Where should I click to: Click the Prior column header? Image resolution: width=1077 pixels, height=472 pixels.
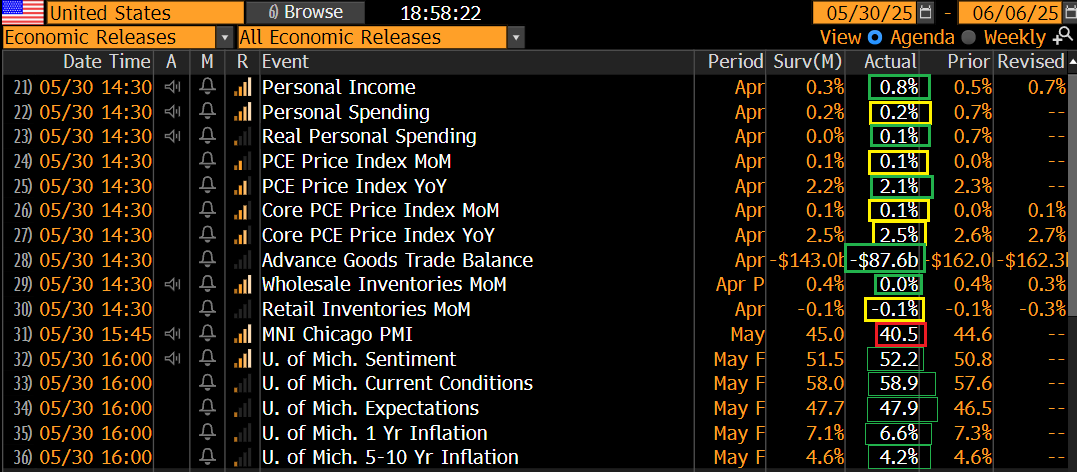(x=968, y=62)
